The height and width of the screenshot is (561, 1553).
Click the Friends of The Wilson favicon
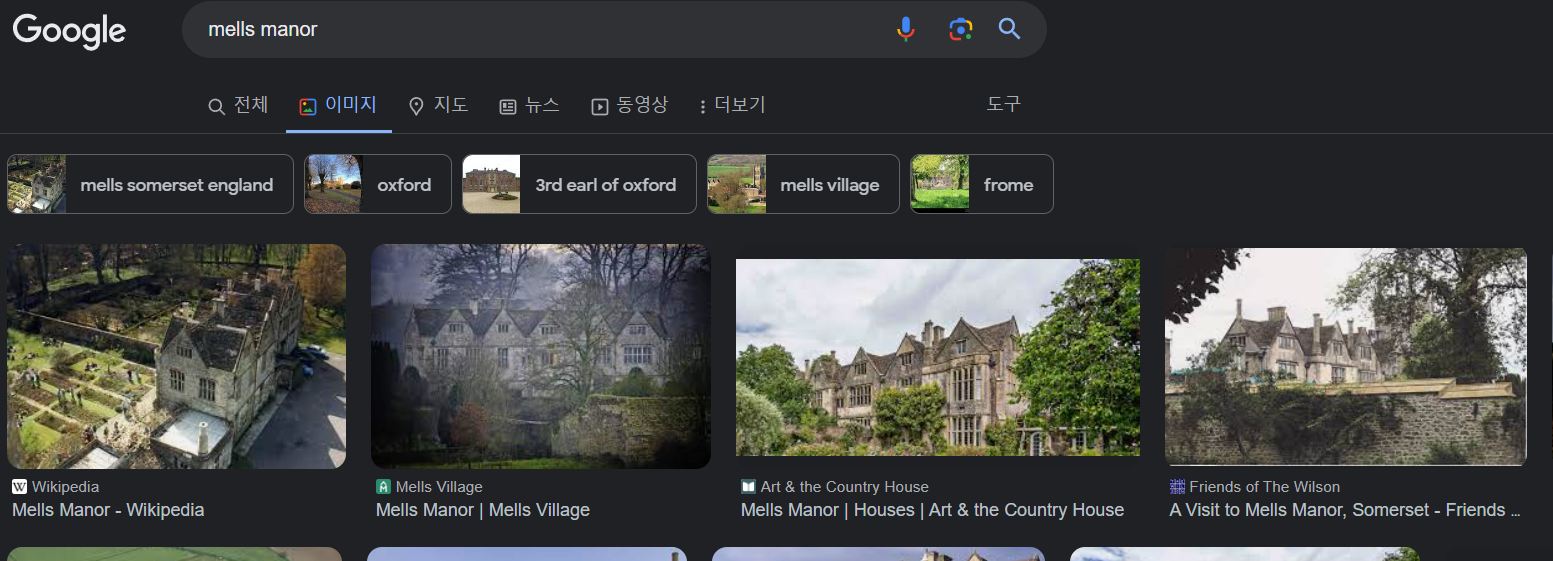(x=1177, y=487)
